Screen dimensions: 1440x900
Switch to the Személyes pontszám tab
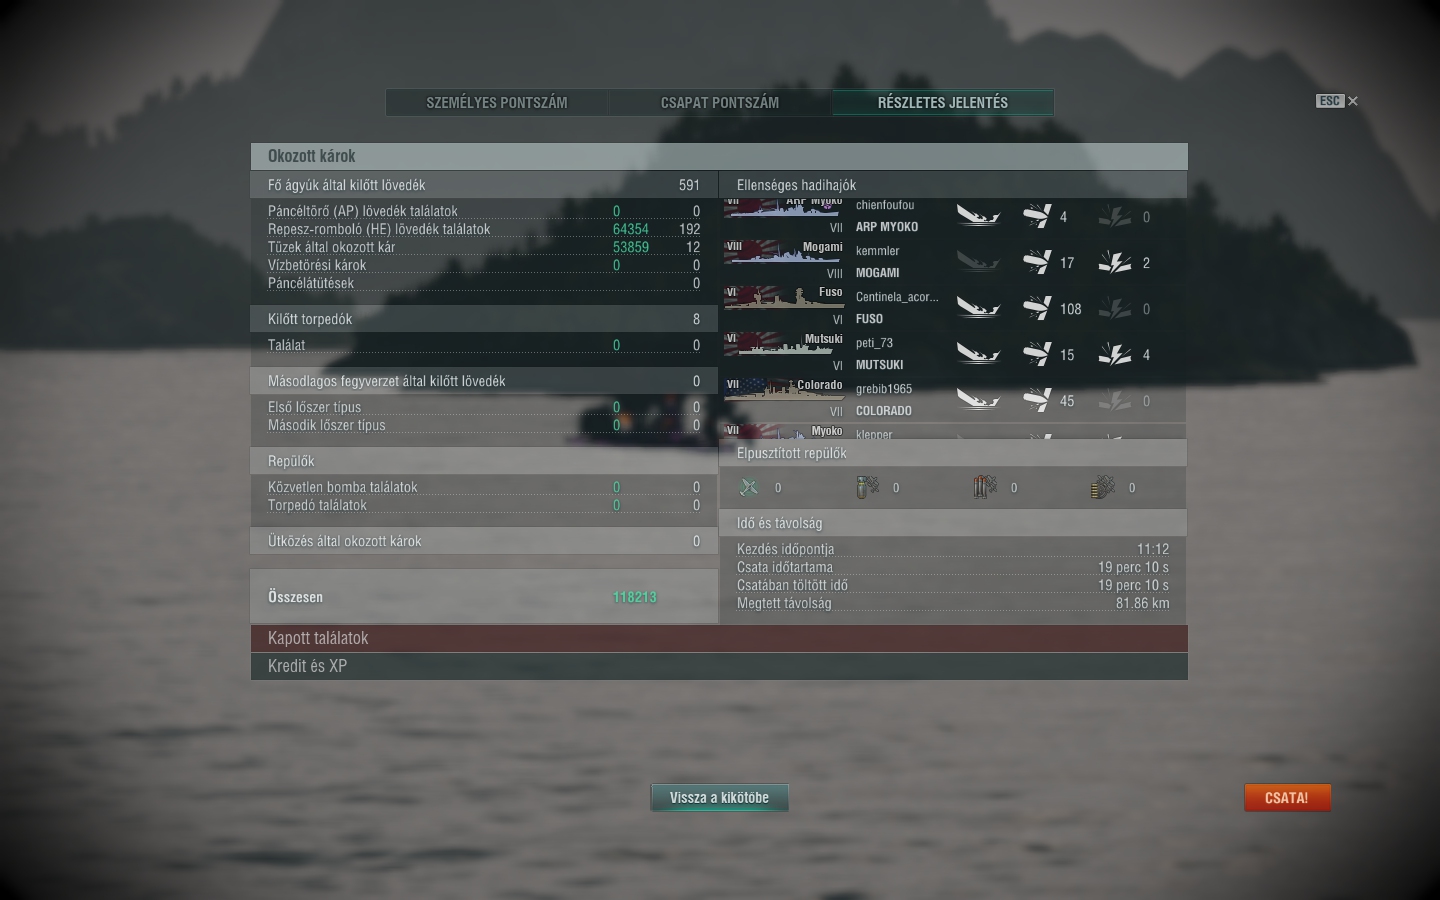pyautogui.click(x=497, y=102)
